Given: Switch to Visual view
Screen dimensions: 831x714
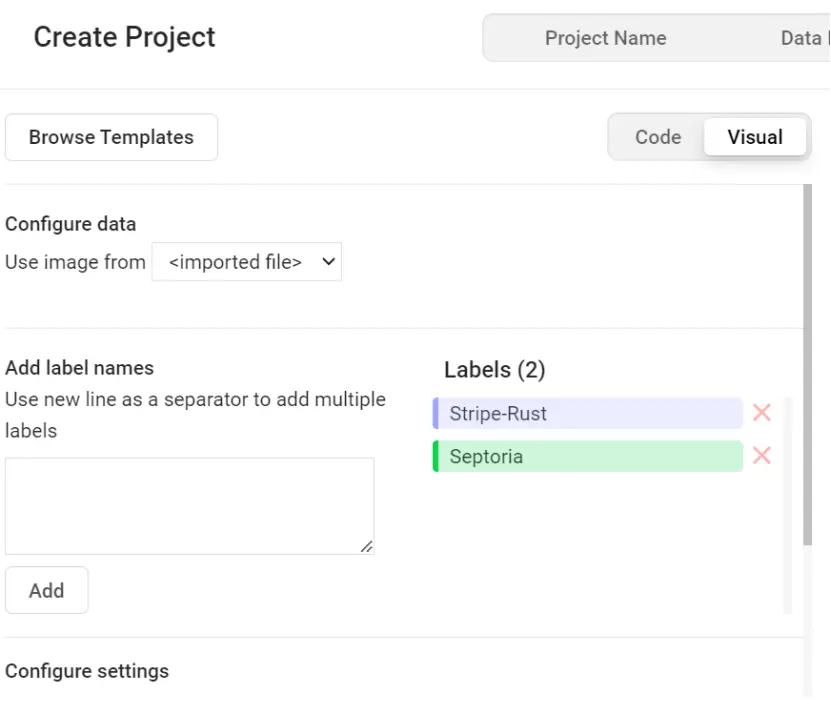Looking at the screenshot, I should click(755, 137).
